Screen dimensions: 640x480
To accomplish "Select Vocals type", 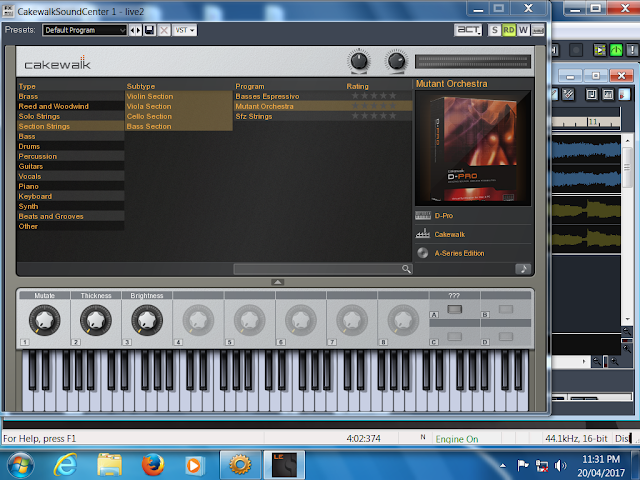I will 71,176.
